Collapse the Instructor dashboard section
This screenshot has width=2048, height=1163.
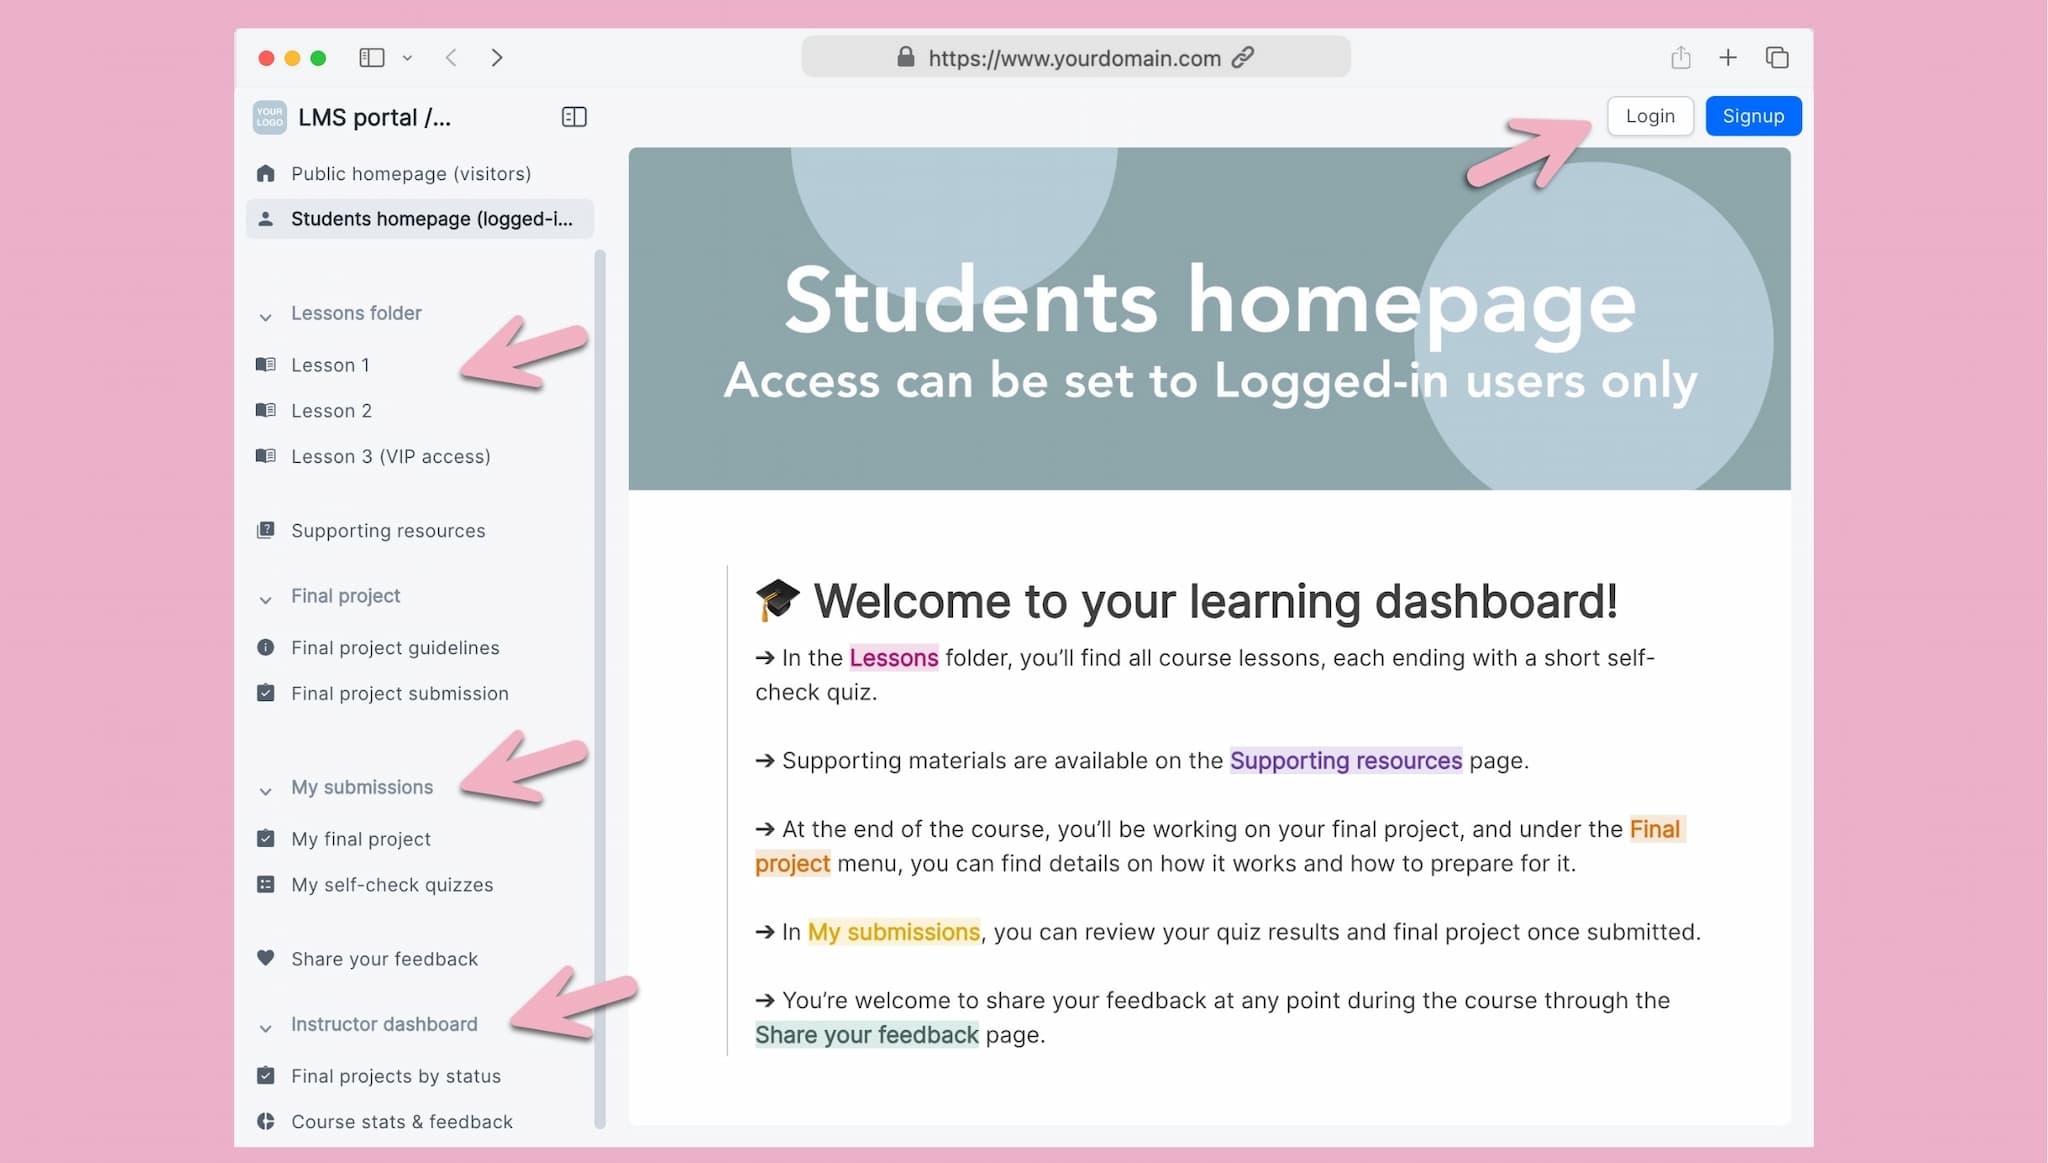click(x=264, y=1028)
